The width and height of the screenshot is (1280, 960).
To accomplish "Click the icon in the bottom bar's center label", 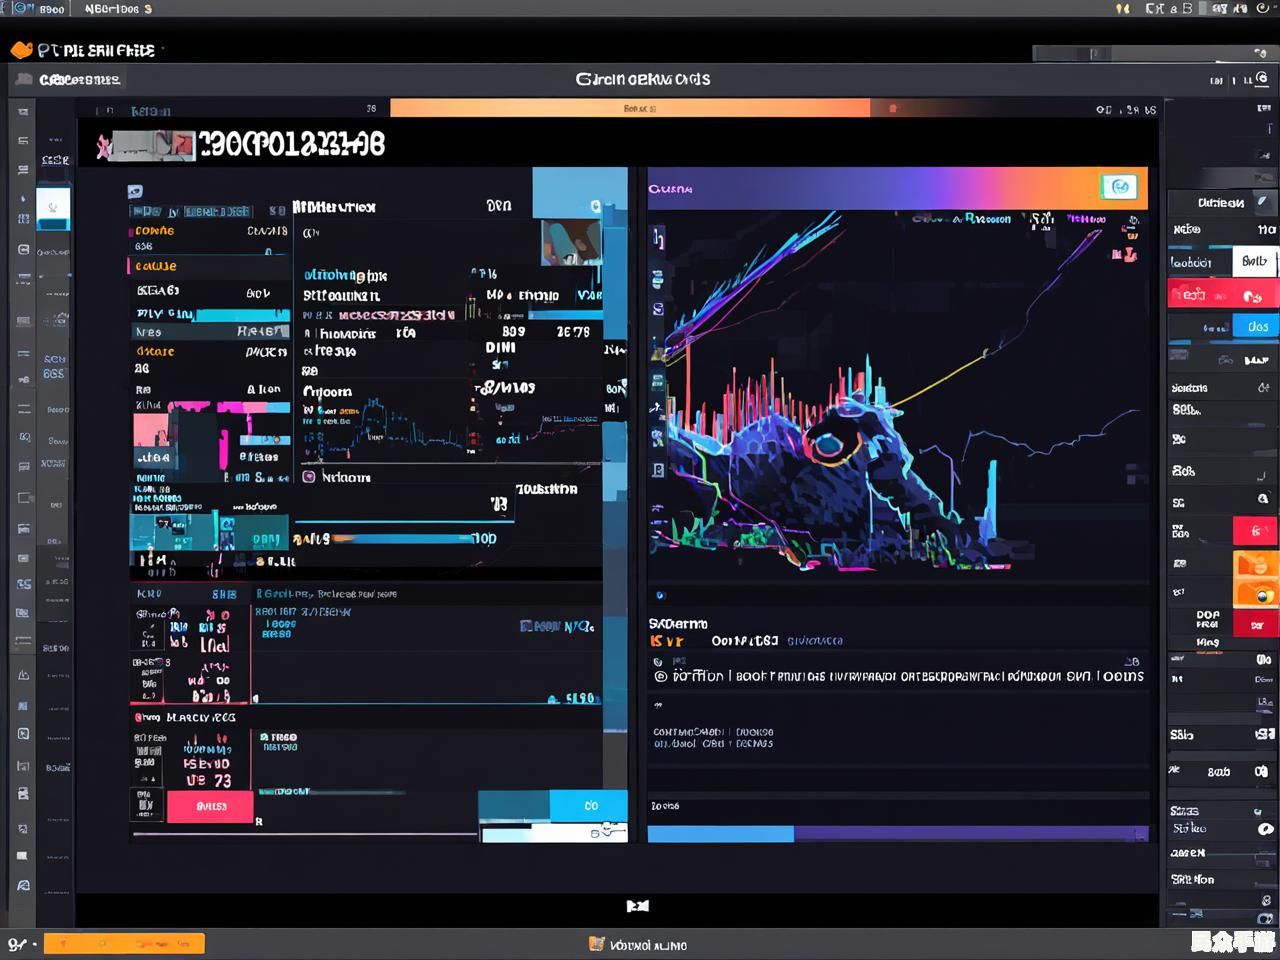I will pyautogui.click(x=597, y=944).
